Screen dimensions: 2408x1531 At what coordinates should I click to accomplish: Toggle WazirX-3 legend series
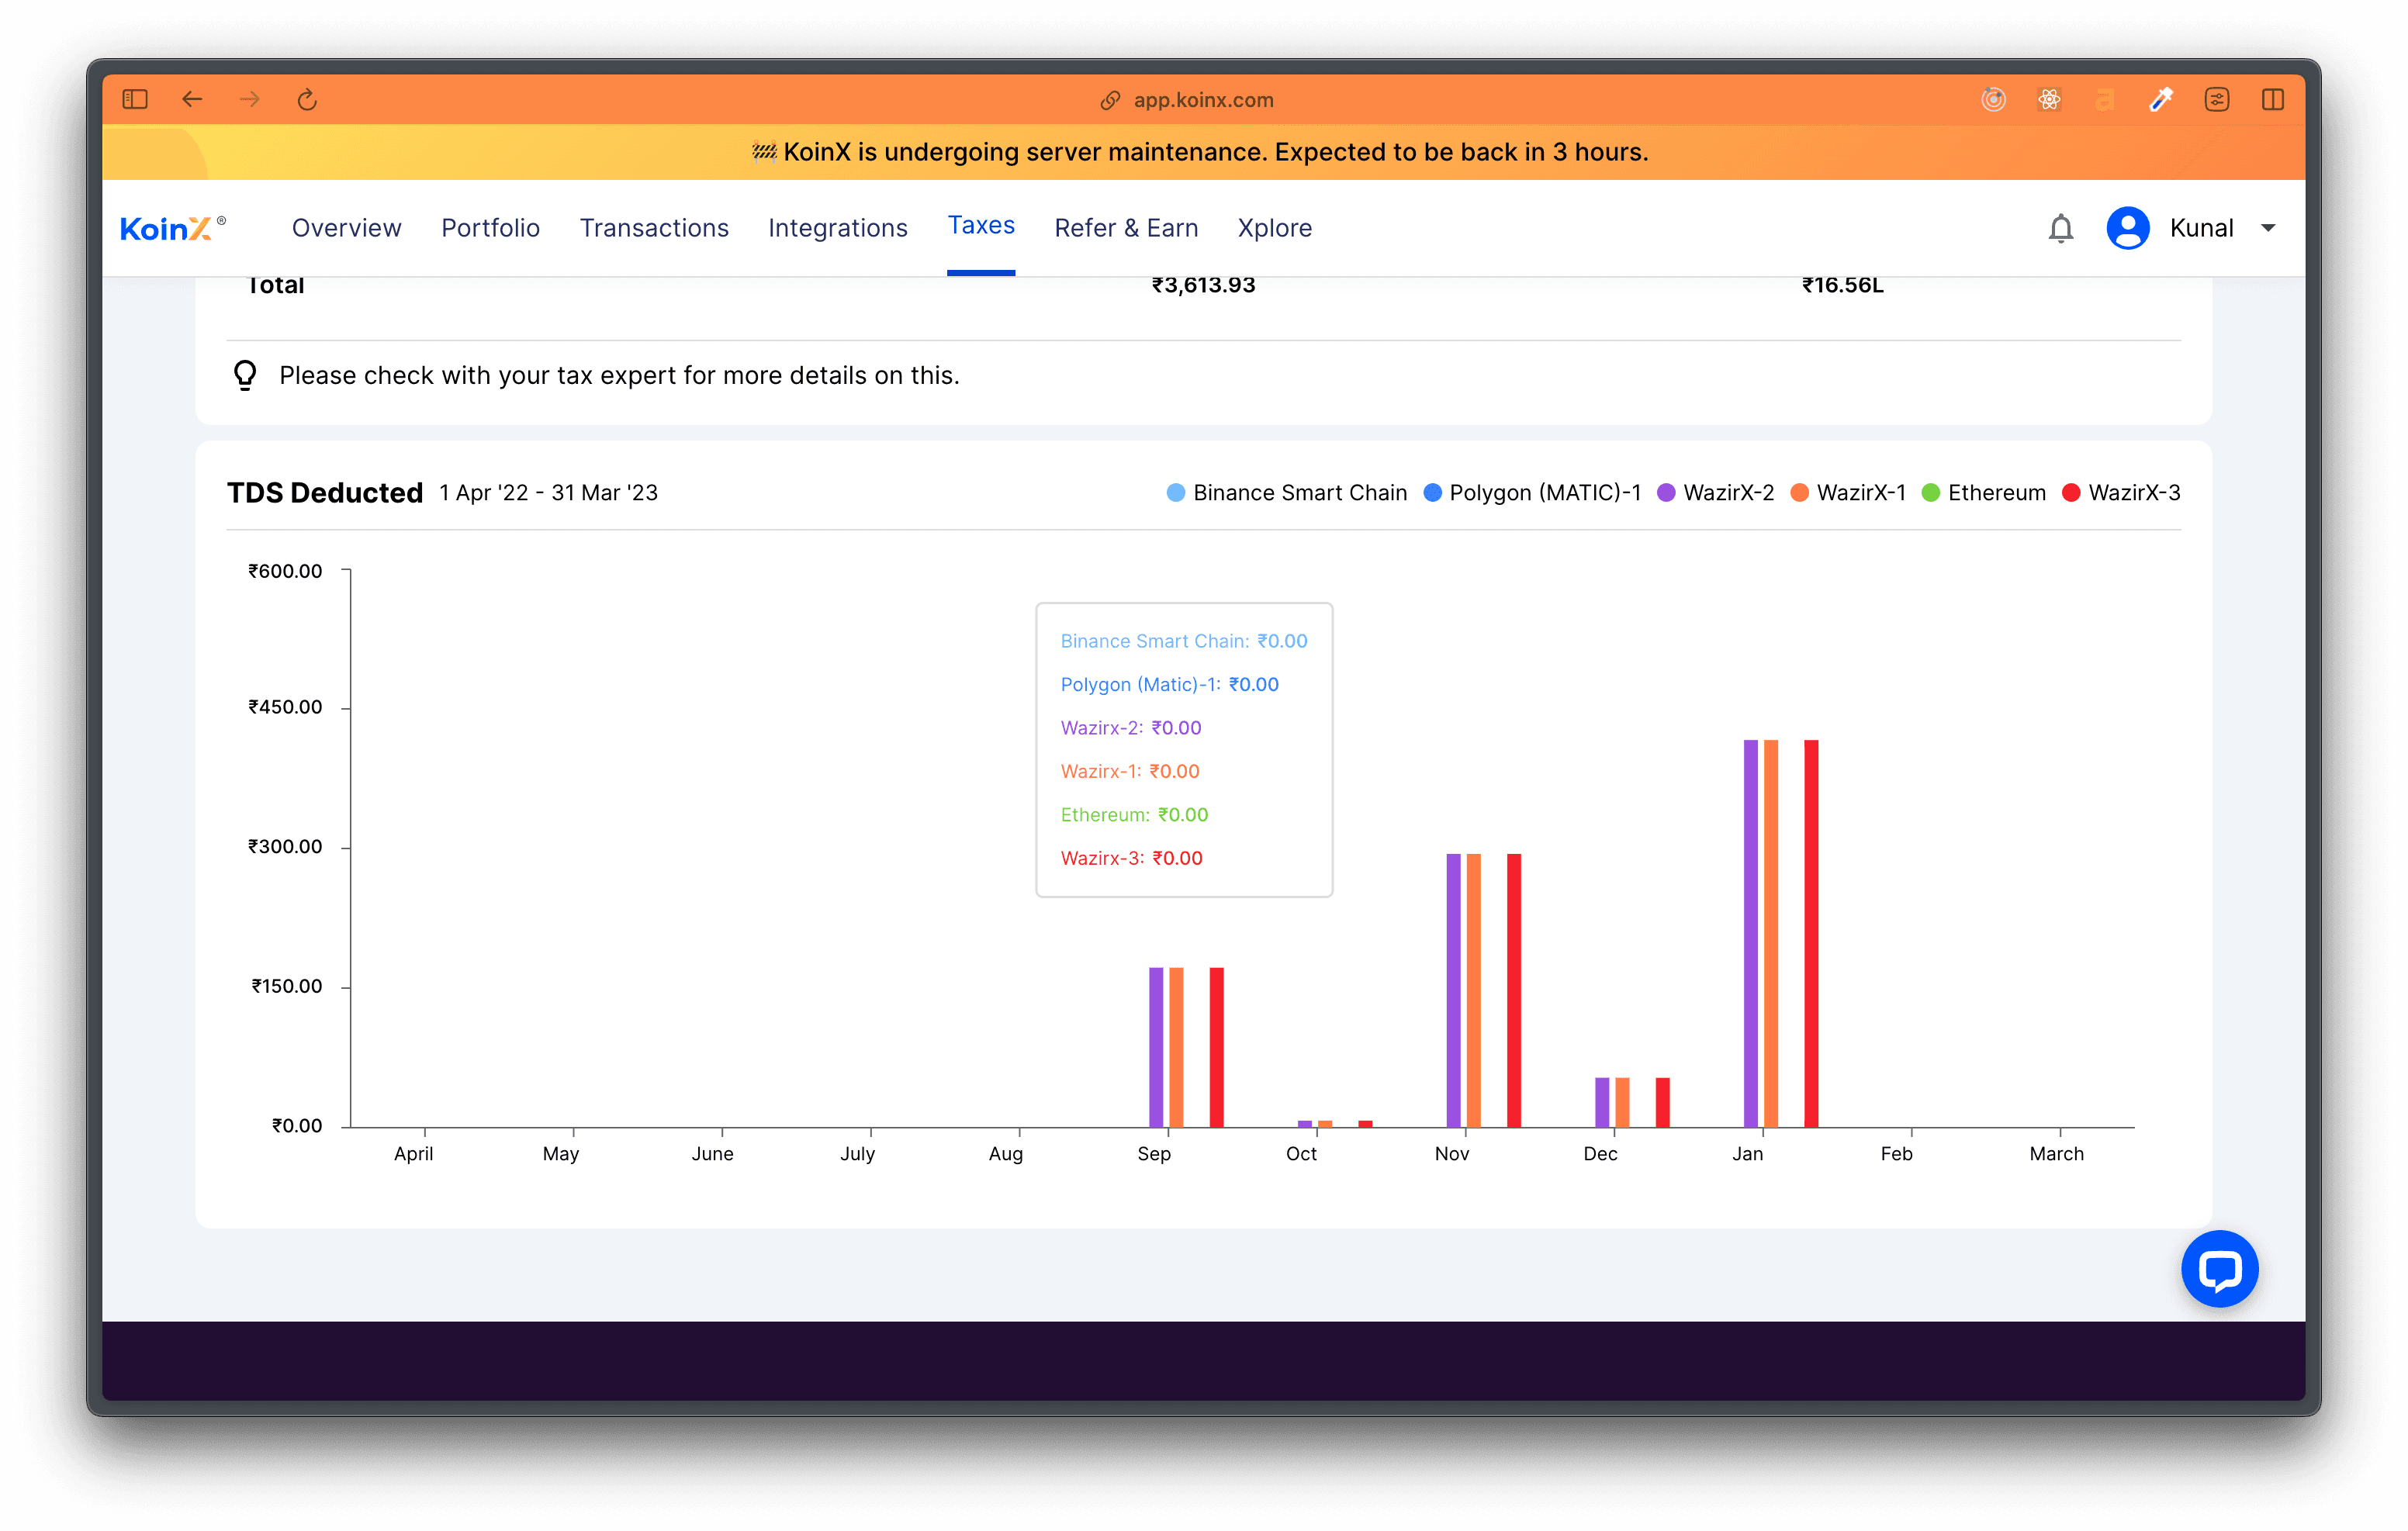2121,492
